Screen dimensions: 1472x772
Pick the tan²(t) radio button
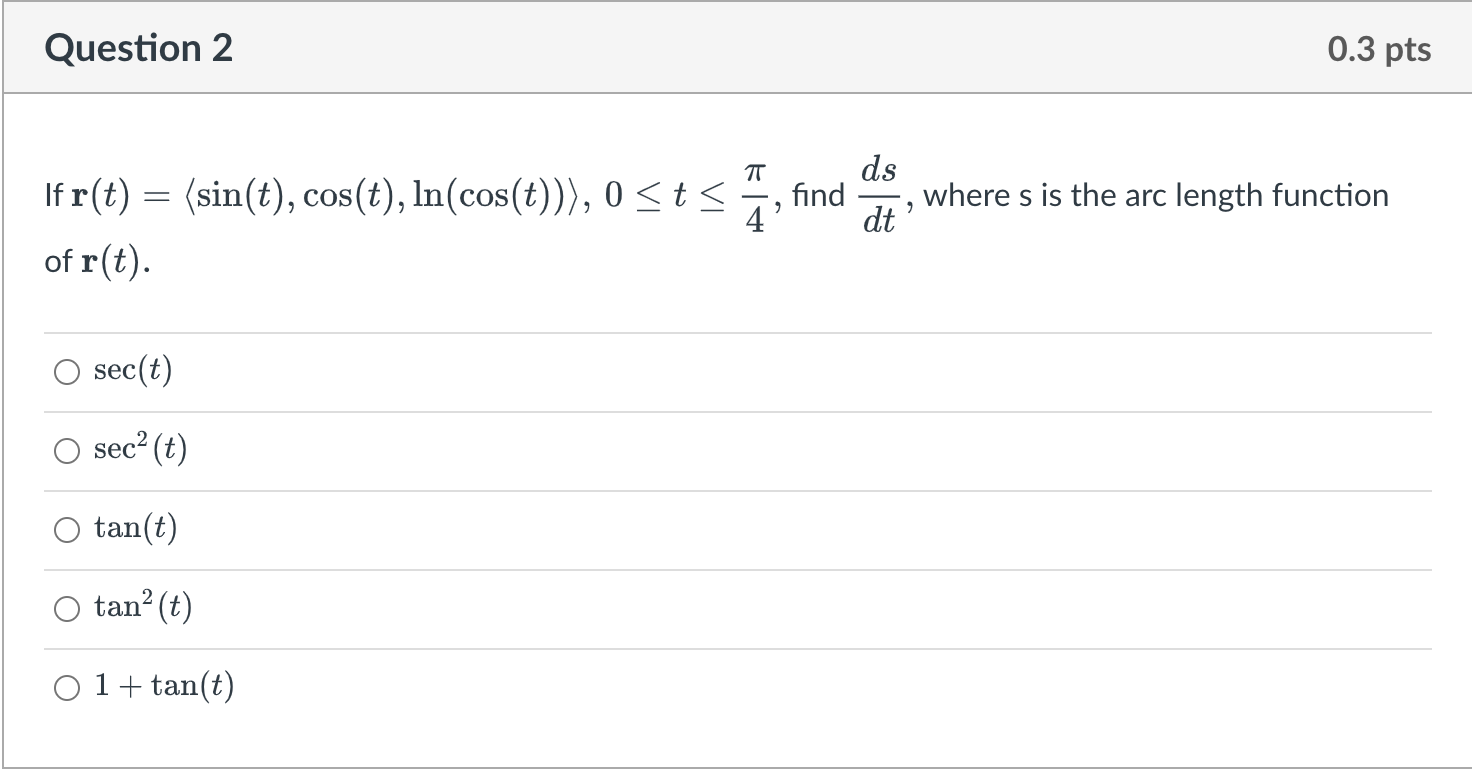point(67,608)
